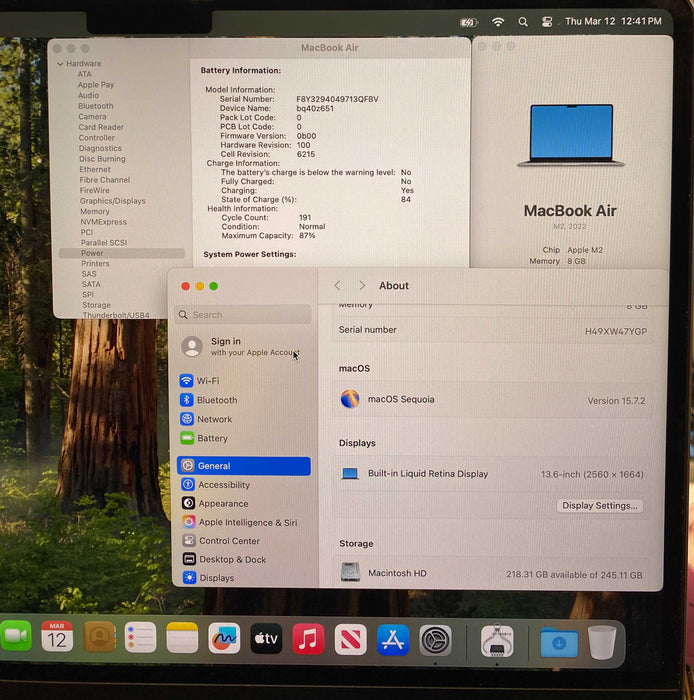This screenshot has height=700, width=694.
Task: Click MacBook Air image in About window
Action: (x=571, y=135)
